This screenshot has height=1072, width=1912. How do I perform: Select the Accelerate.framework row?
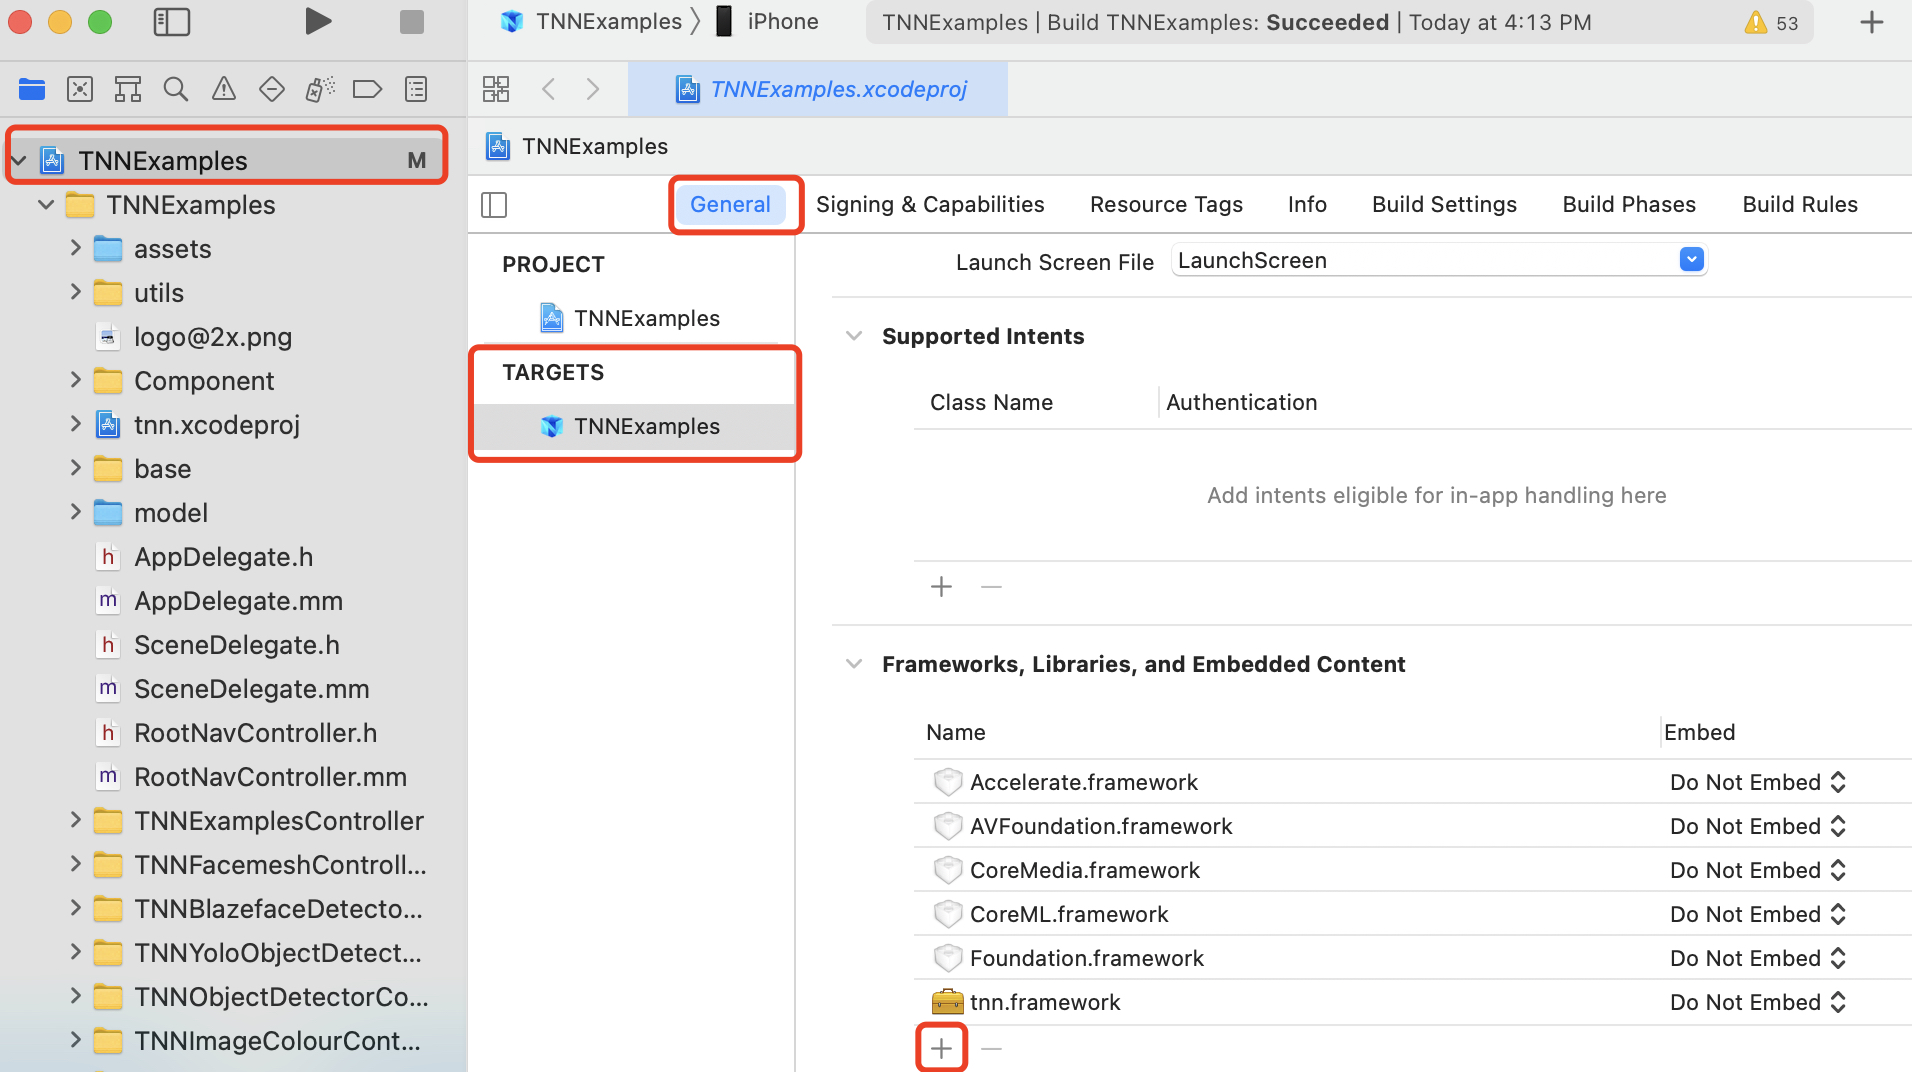pyautogui.click(x=1412, y=782)
